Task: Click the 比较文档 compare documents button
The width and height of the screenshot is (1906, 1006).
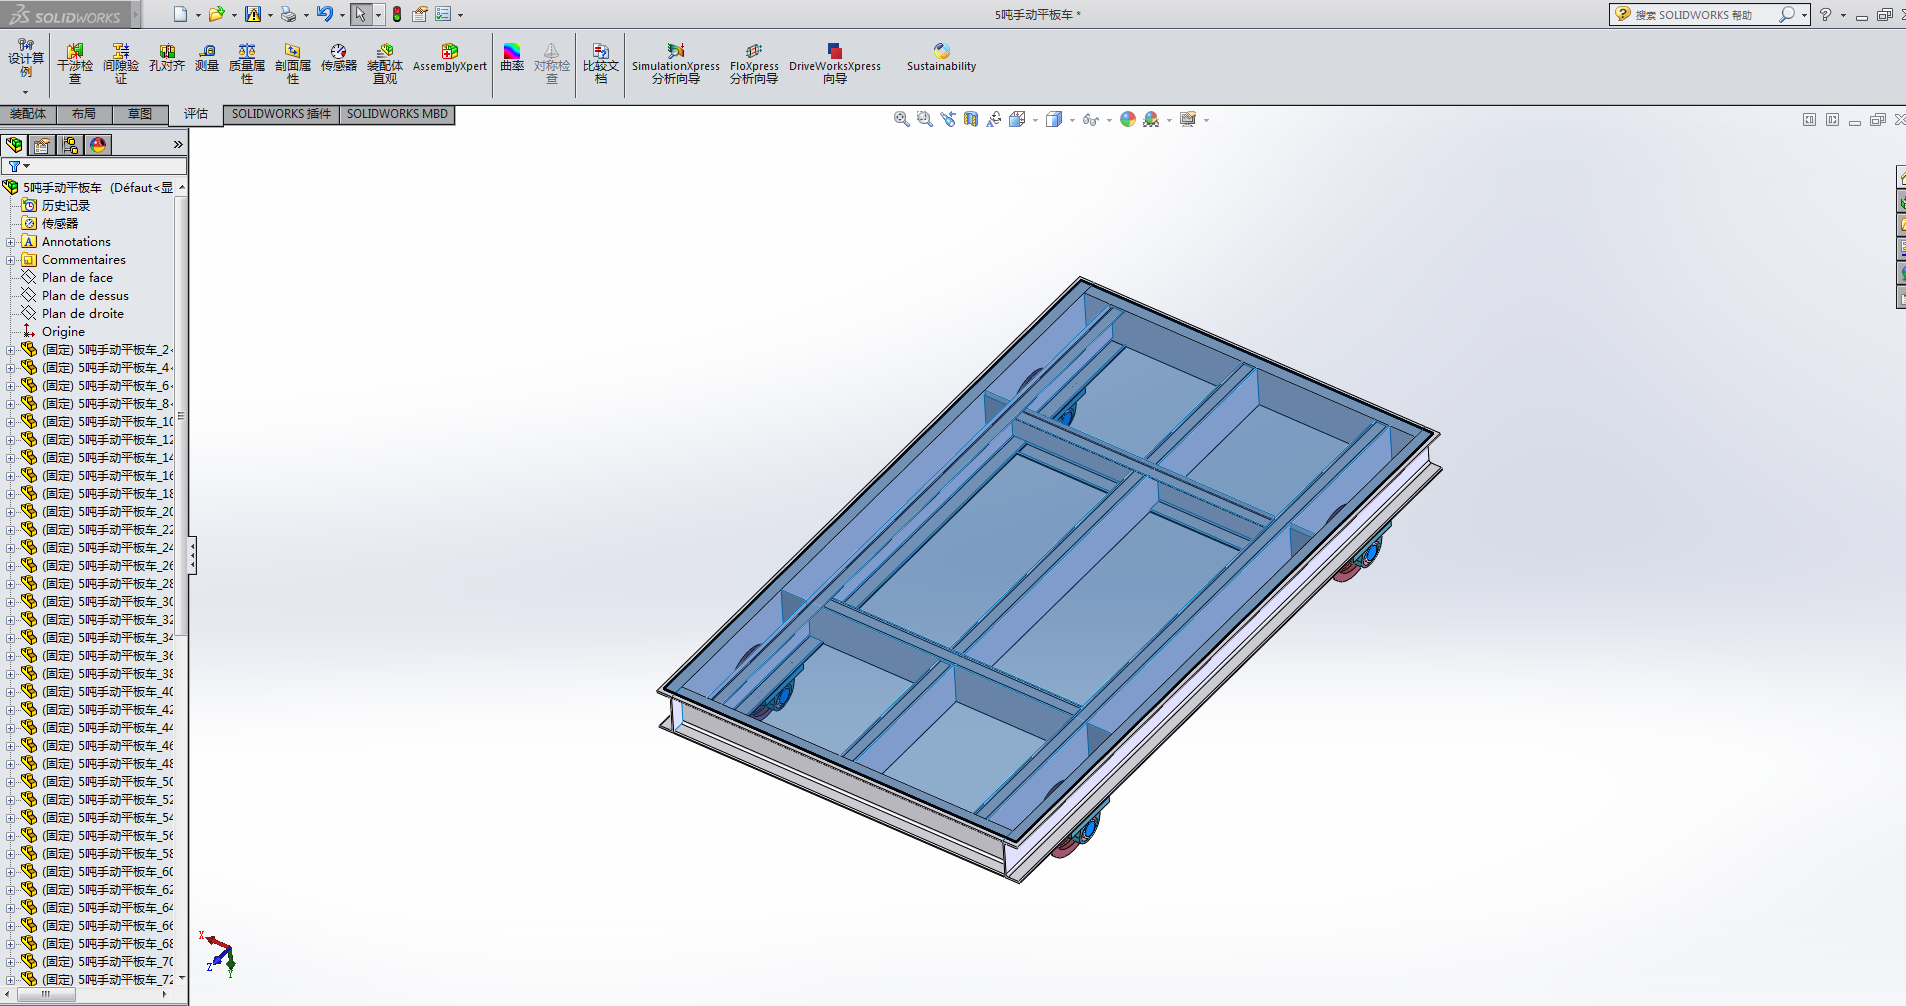Action: (x=601, y=62)
